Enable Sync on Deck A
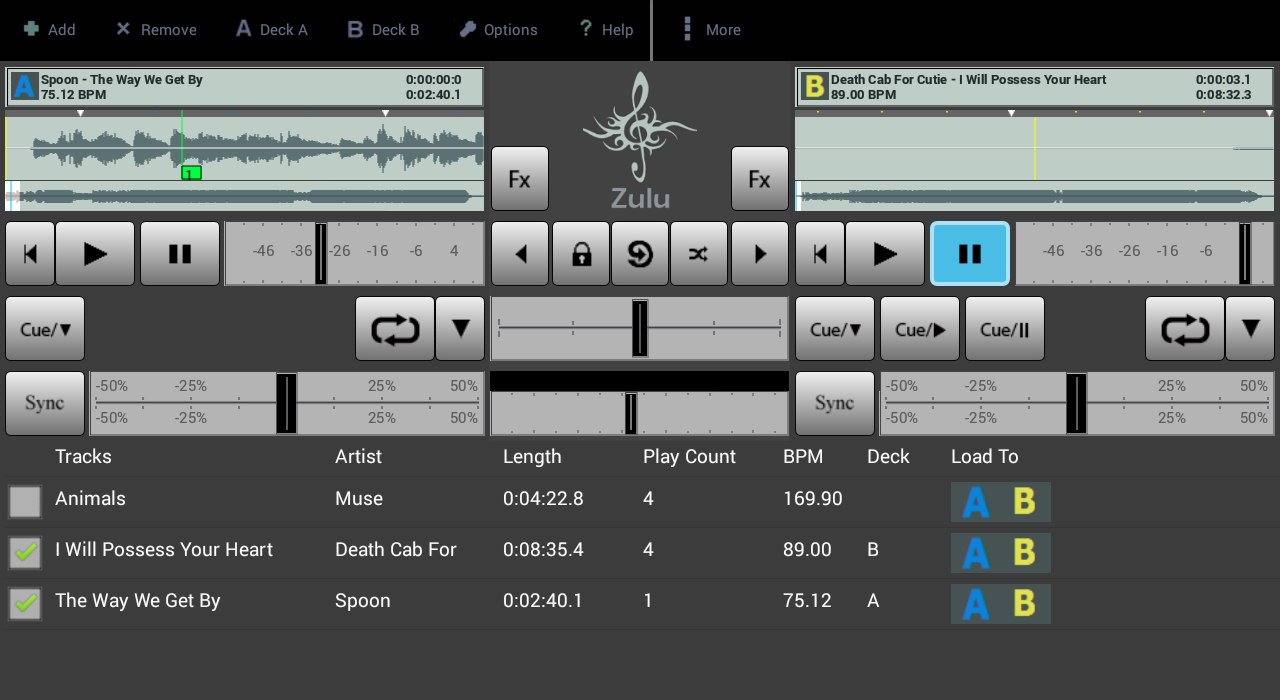 44,403
